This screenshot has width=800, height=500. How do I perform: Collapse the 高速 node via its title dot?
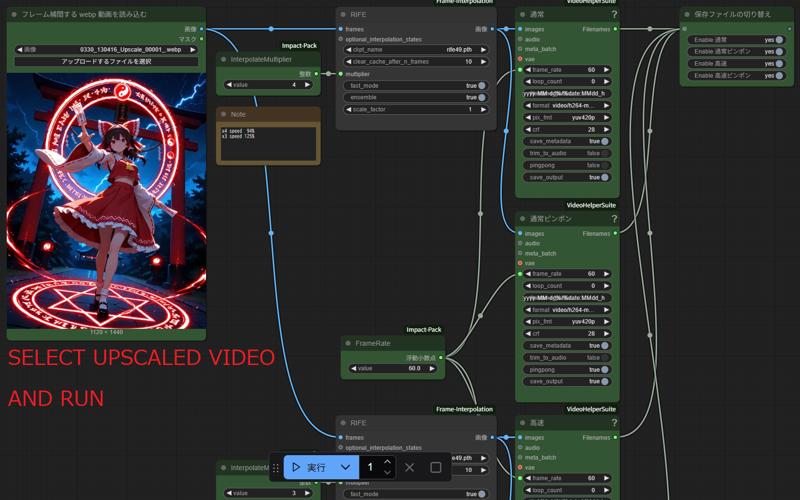[x=522, y=423]
